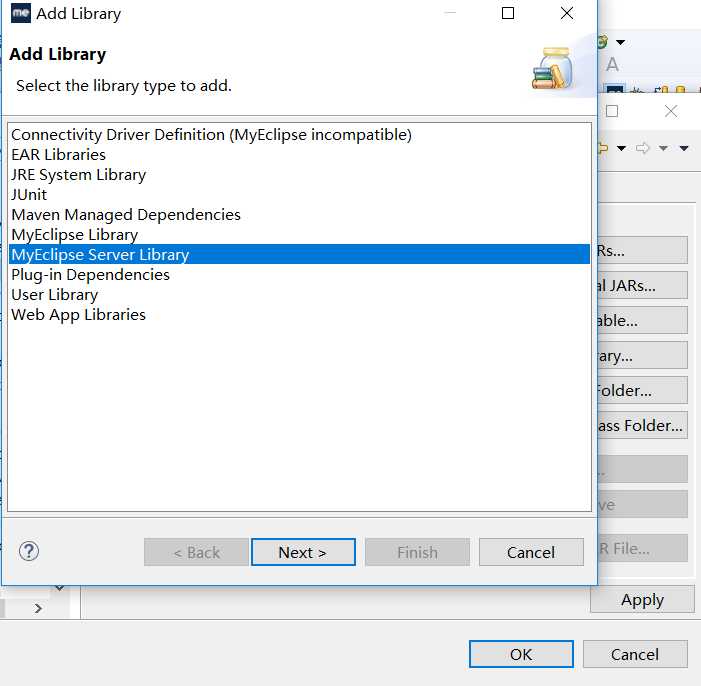The height and width of the screenshot is (686, 701).
Task: Click the MyEclipse 'me' title icon
Action: coord(21,13)
